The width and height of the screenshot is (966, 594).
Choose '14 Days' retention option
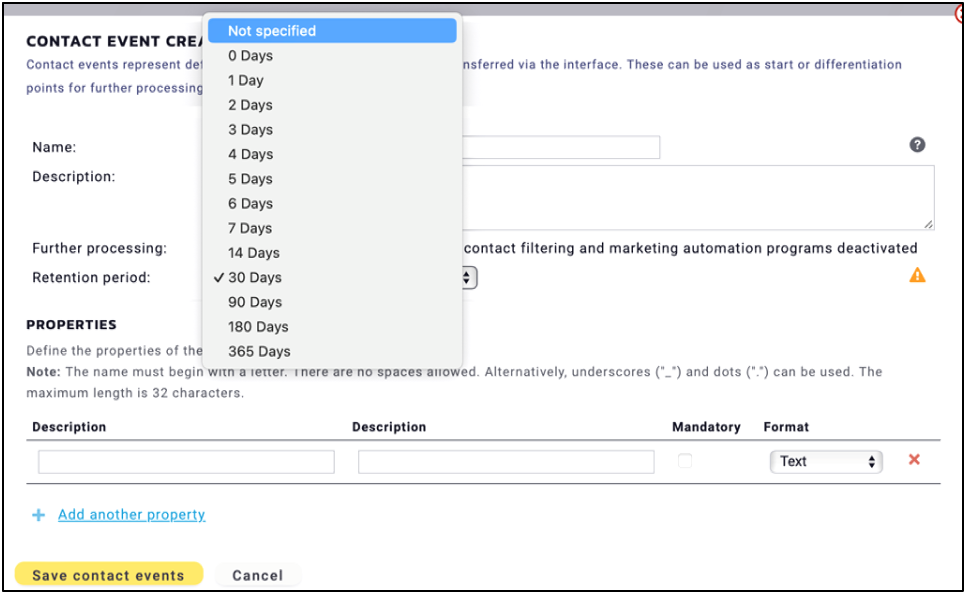coord(332,253)
